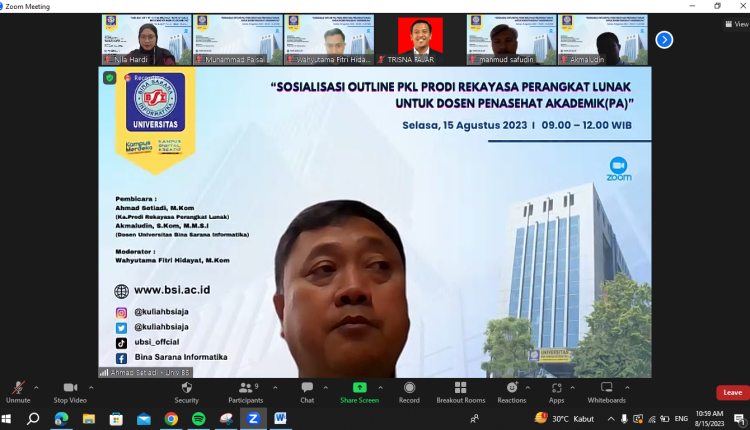Show next page of participant thumbnails
Image resolution: width=750 pixels, height=430 pixels.
coord(664,40)
